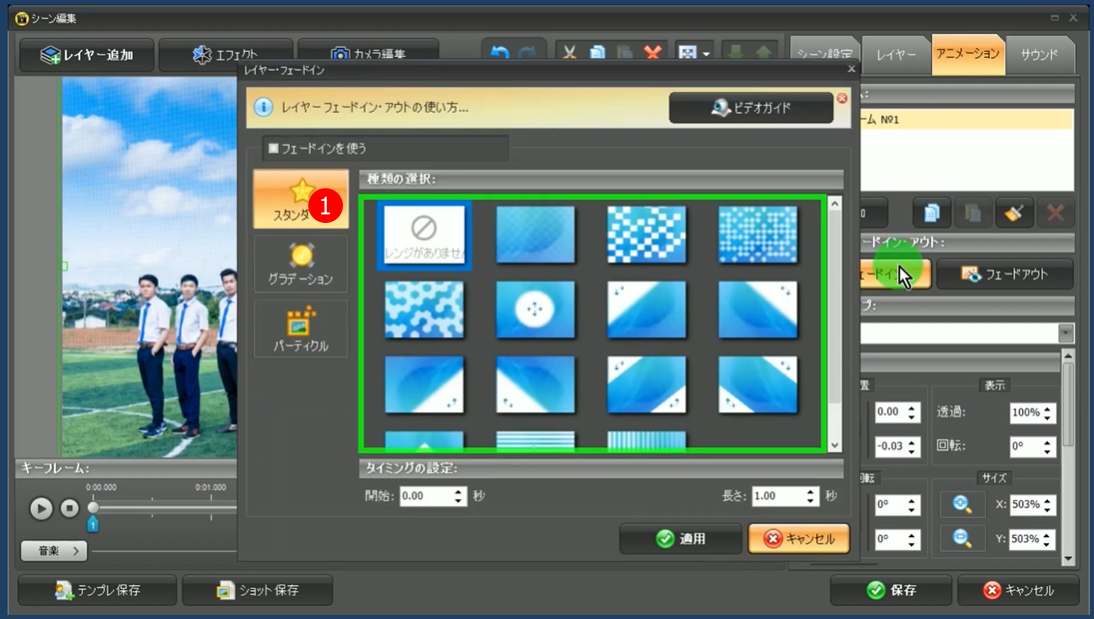The width and height of the screenshot is (1094, 619).
Task: Click the zoom-in magnifier size icon
Action: tap(962, 504)
